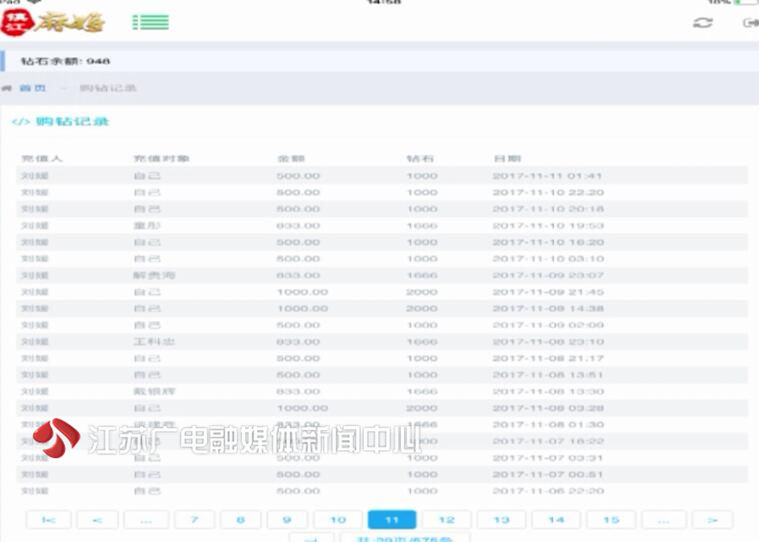Click the refresh icon at top right
Viewport: 759px width, 542px height.
tap(703, 22)
